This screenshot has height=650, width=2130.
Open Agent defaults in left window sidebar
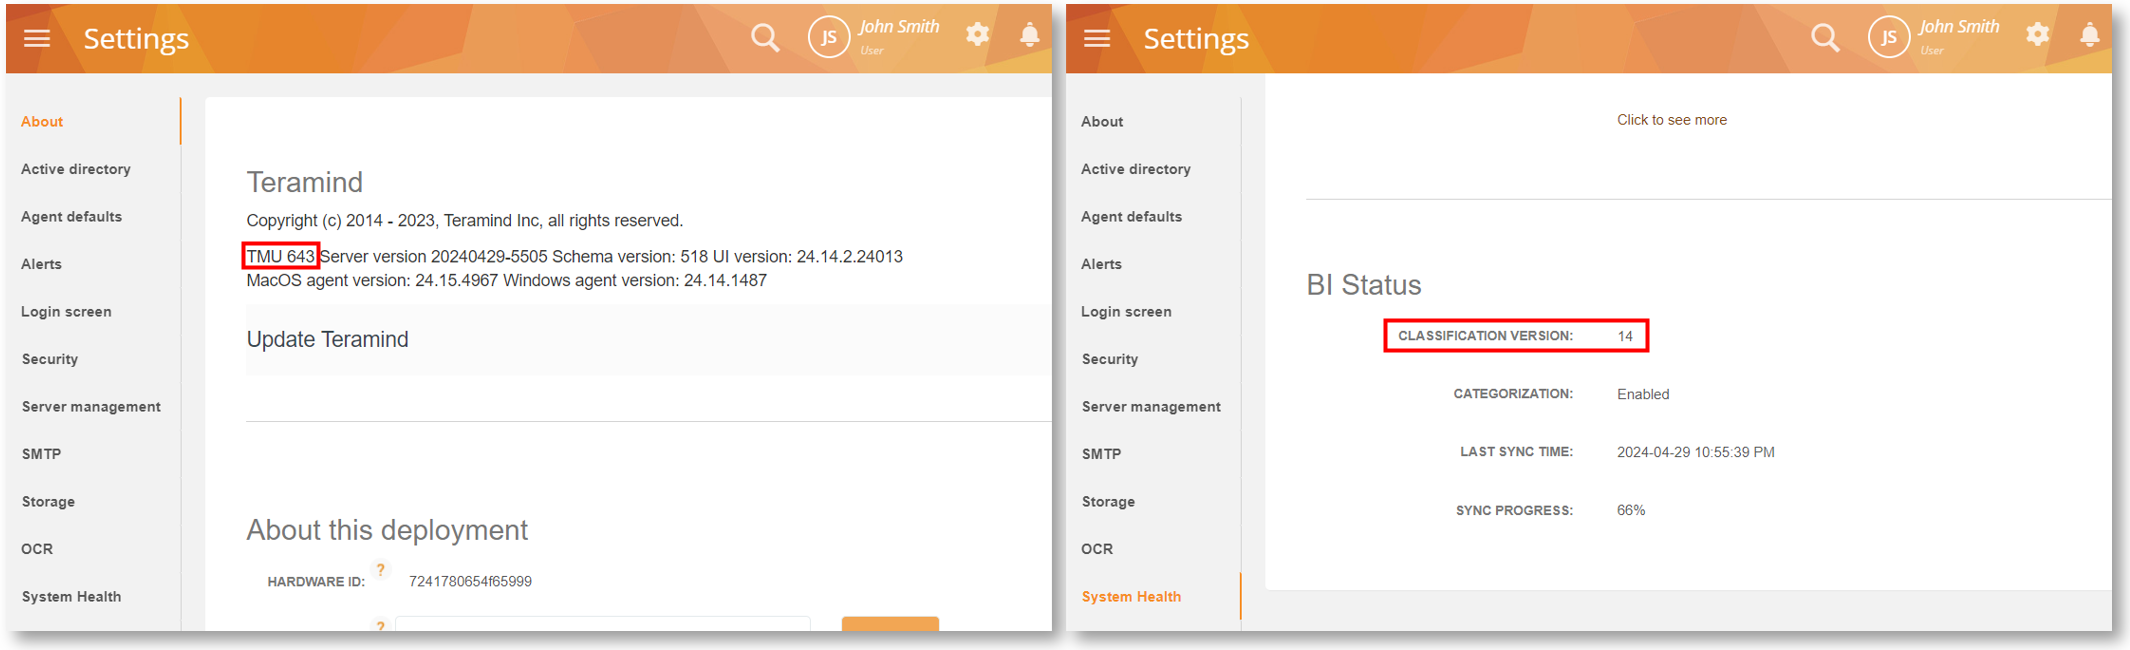(x=71, y=216)
